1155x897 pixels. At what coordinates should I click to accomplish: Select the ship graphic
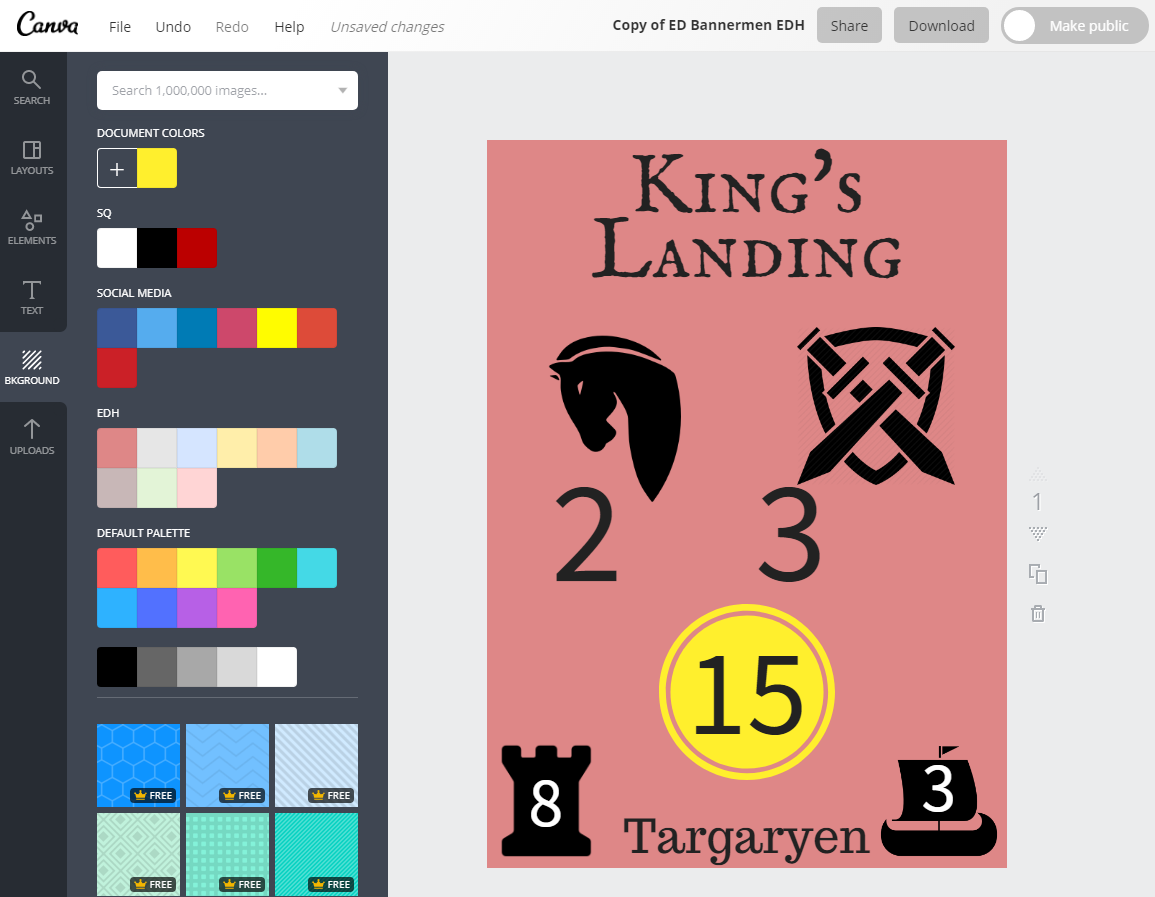click(x=939, y=801)
